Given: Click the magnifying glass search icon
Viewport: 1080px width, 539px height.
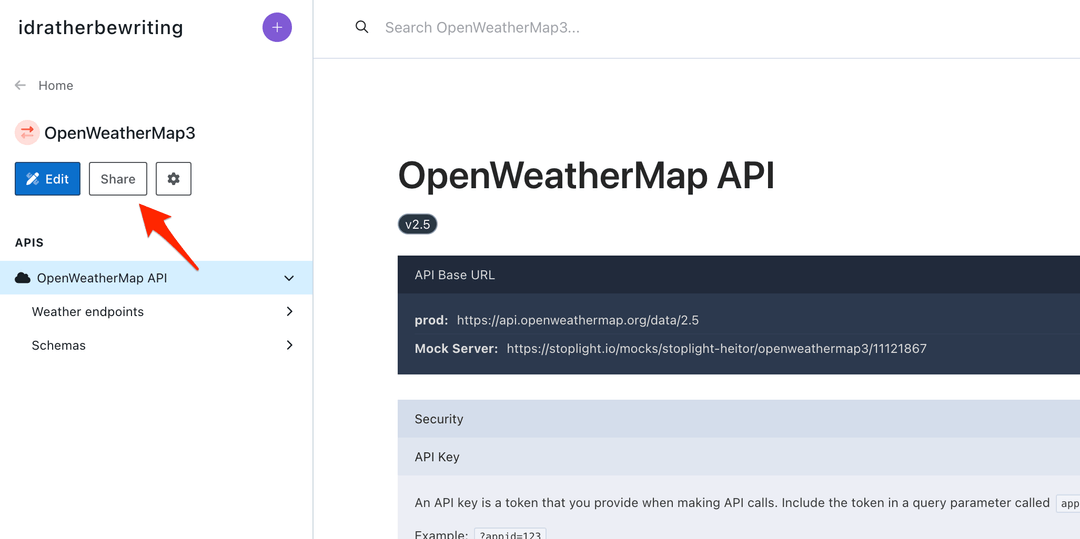Looking at the screenshot, I should click(x=362, y=27).
